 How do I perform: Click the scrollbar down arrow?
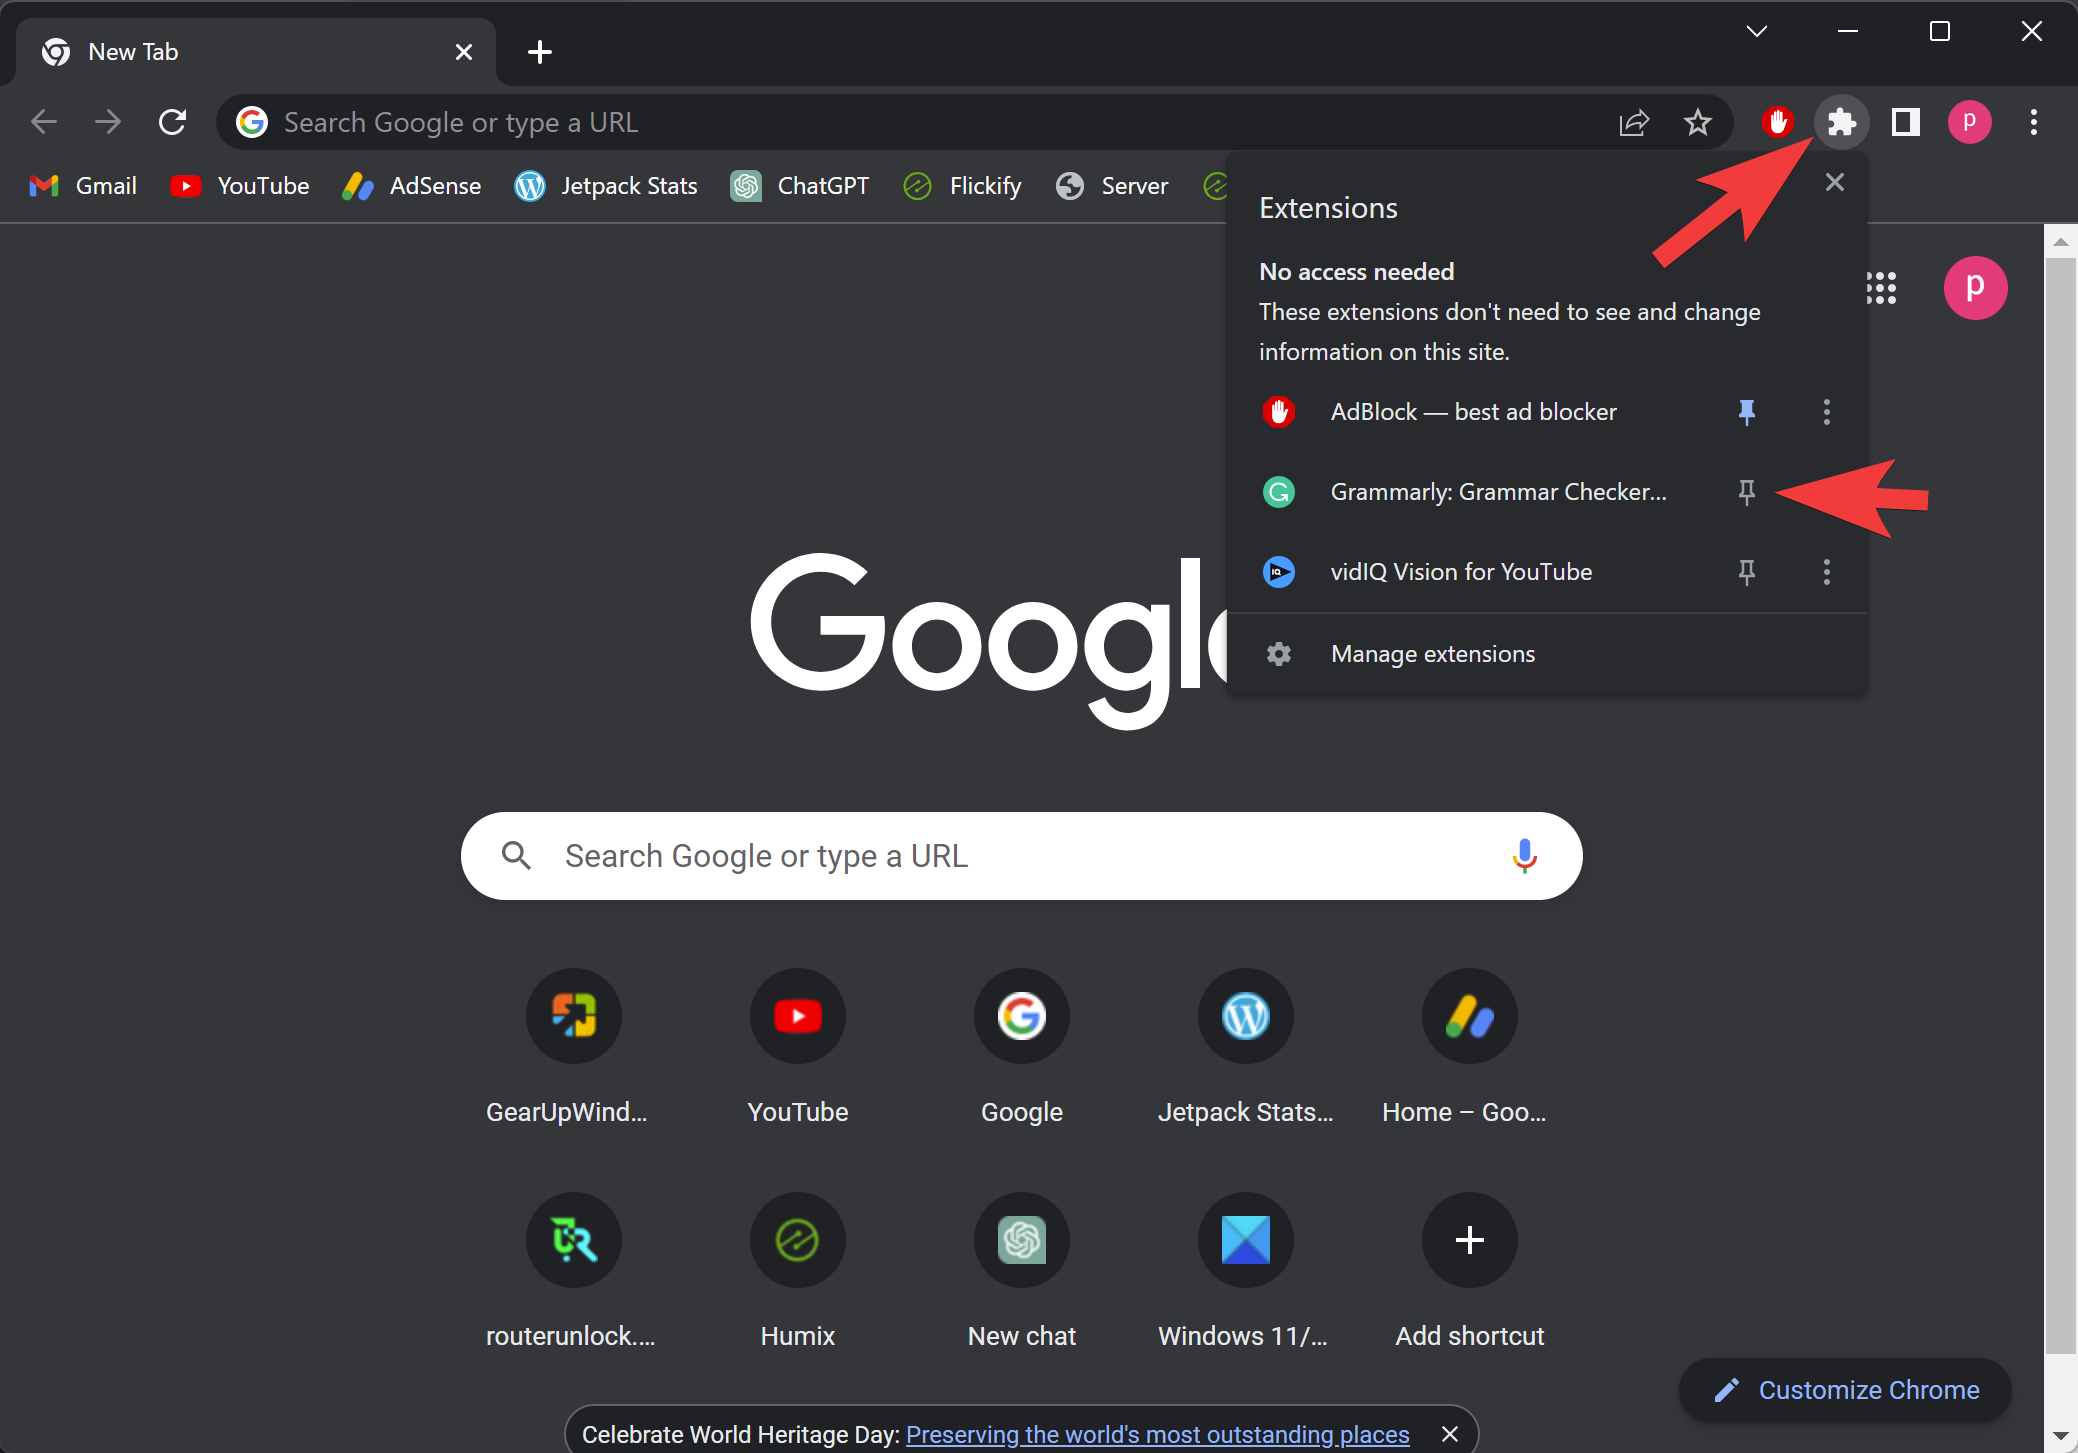[x=2060, y=1436]
